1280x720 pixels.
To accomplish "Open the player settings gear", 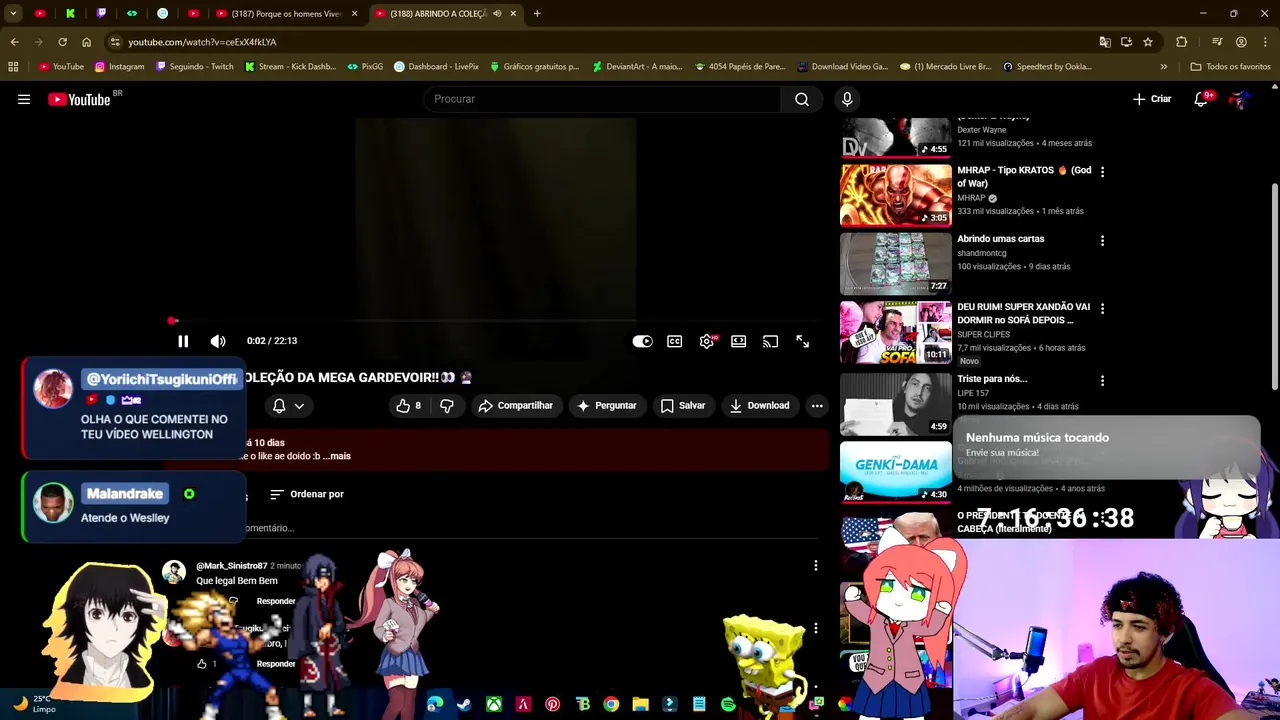I will (707, 341).
